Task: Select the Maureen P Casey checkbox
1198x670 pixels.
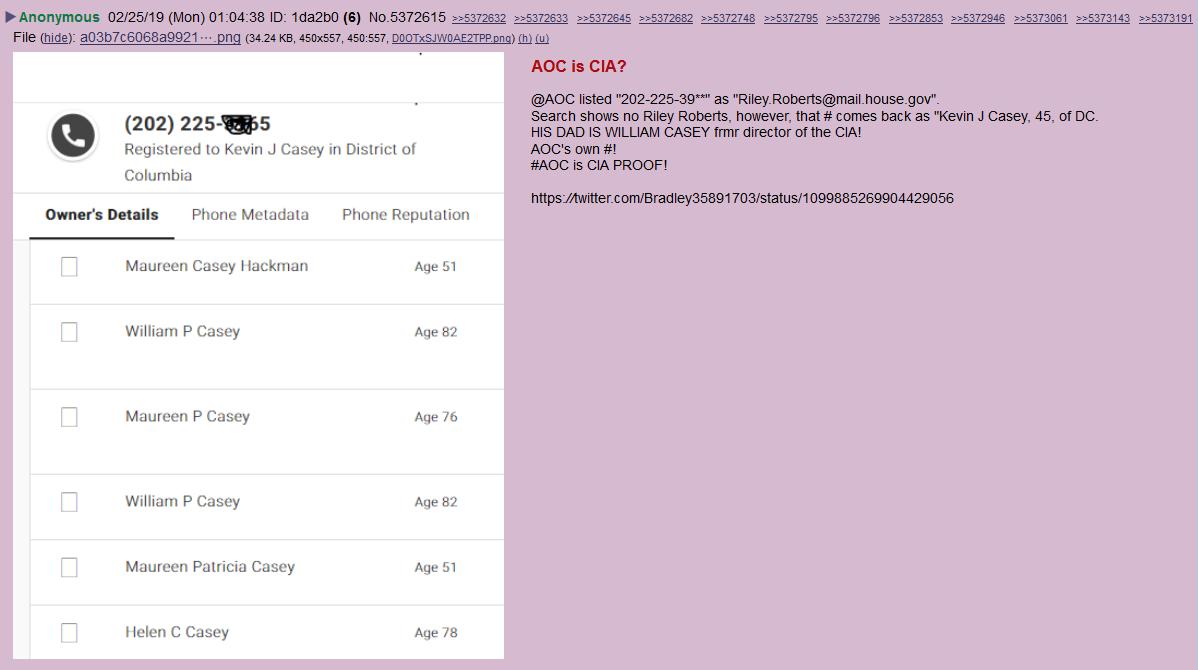Action: pos(69,417)
